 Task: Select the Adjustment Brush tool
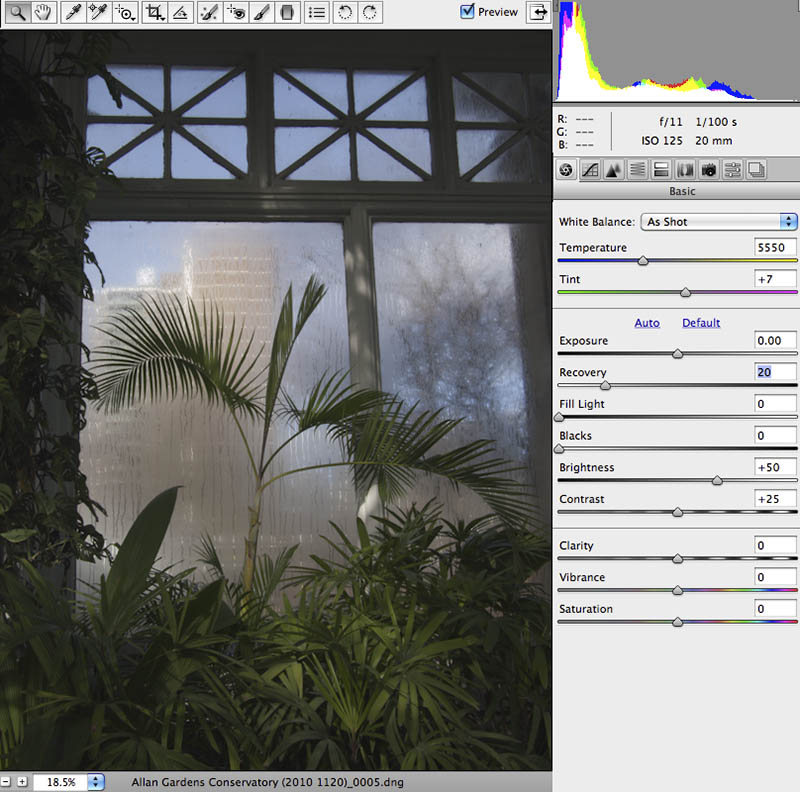[x=261, y=13]
